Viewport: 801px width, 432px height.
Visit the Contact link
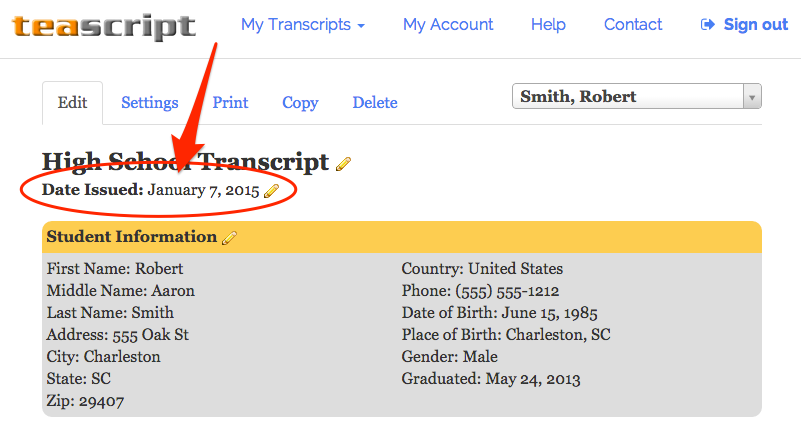click(633, 25)
